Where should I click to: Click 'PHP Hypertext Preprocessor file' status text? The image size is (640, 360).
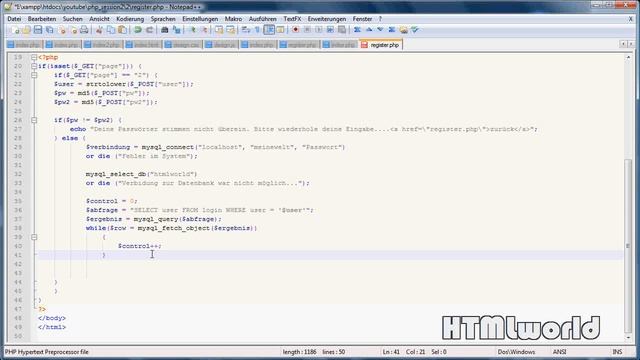(x=47, y=352)
